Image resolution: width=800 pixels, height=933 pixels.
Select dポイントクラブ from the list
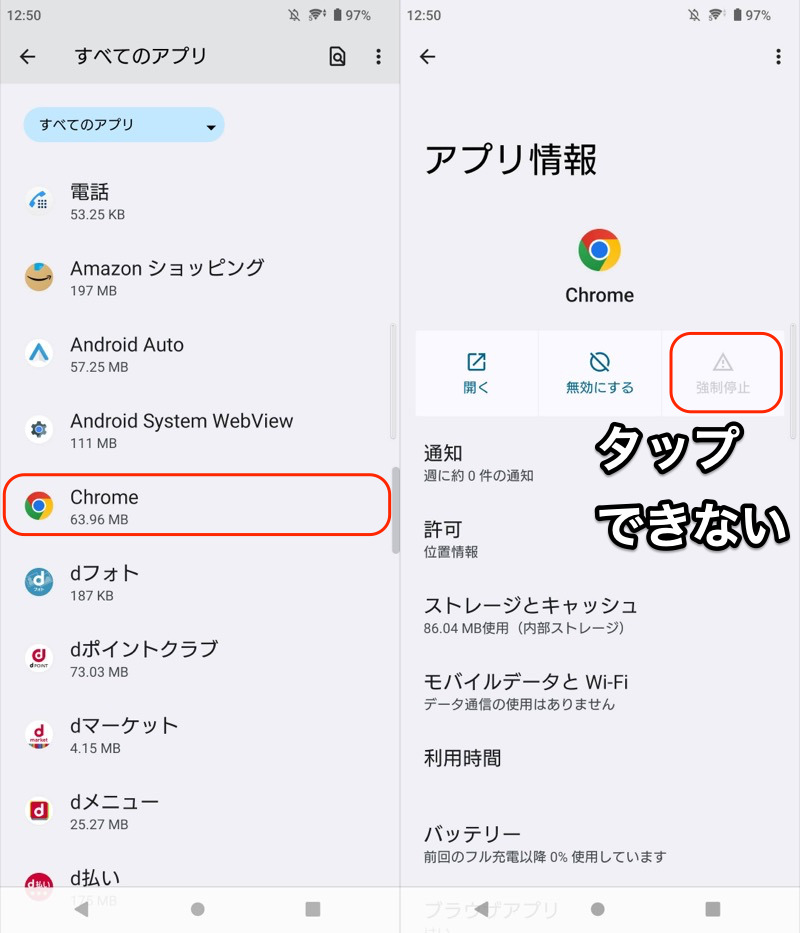195,658
